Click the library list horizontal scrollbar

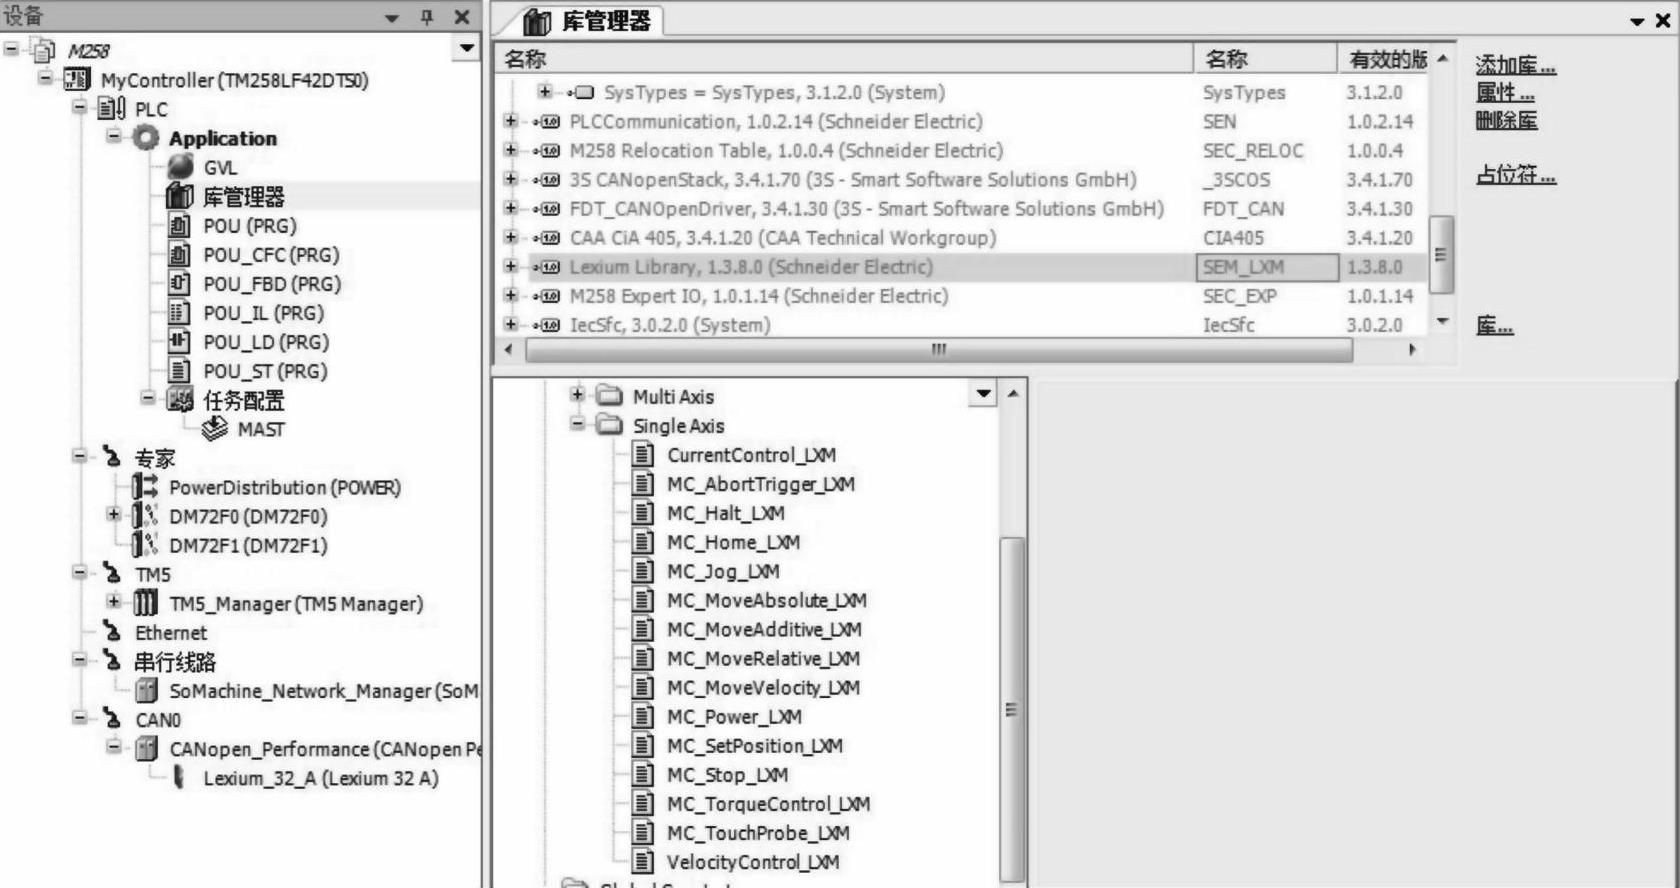(x=939, y=350)
